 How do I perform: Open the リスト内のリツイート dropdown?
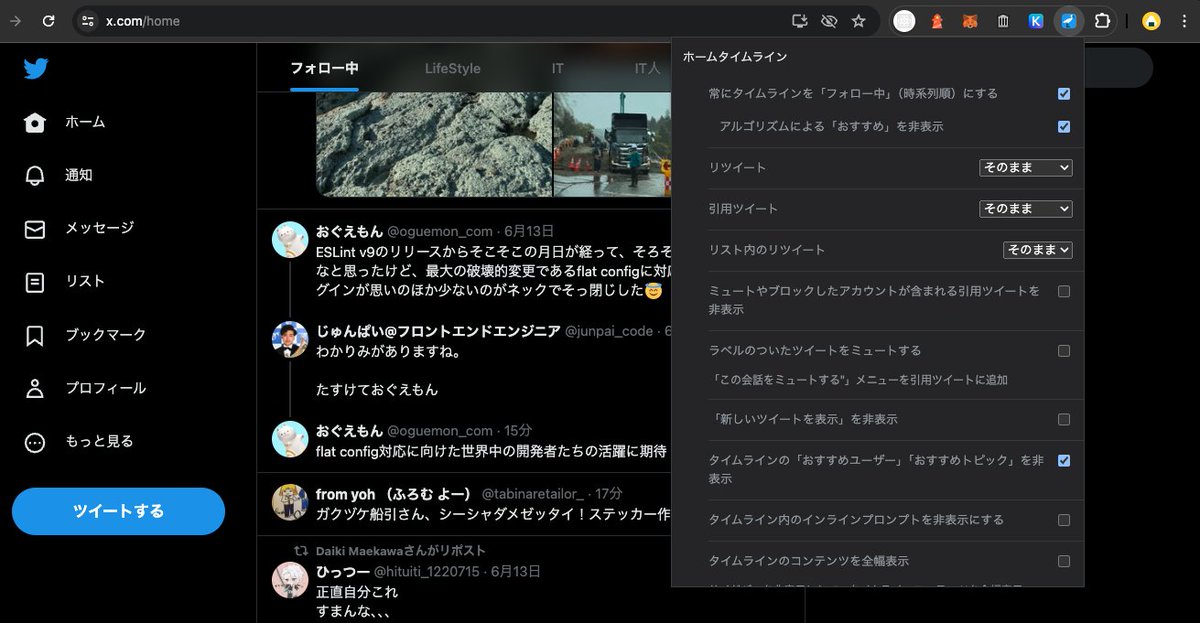[x=1037, y=250]
